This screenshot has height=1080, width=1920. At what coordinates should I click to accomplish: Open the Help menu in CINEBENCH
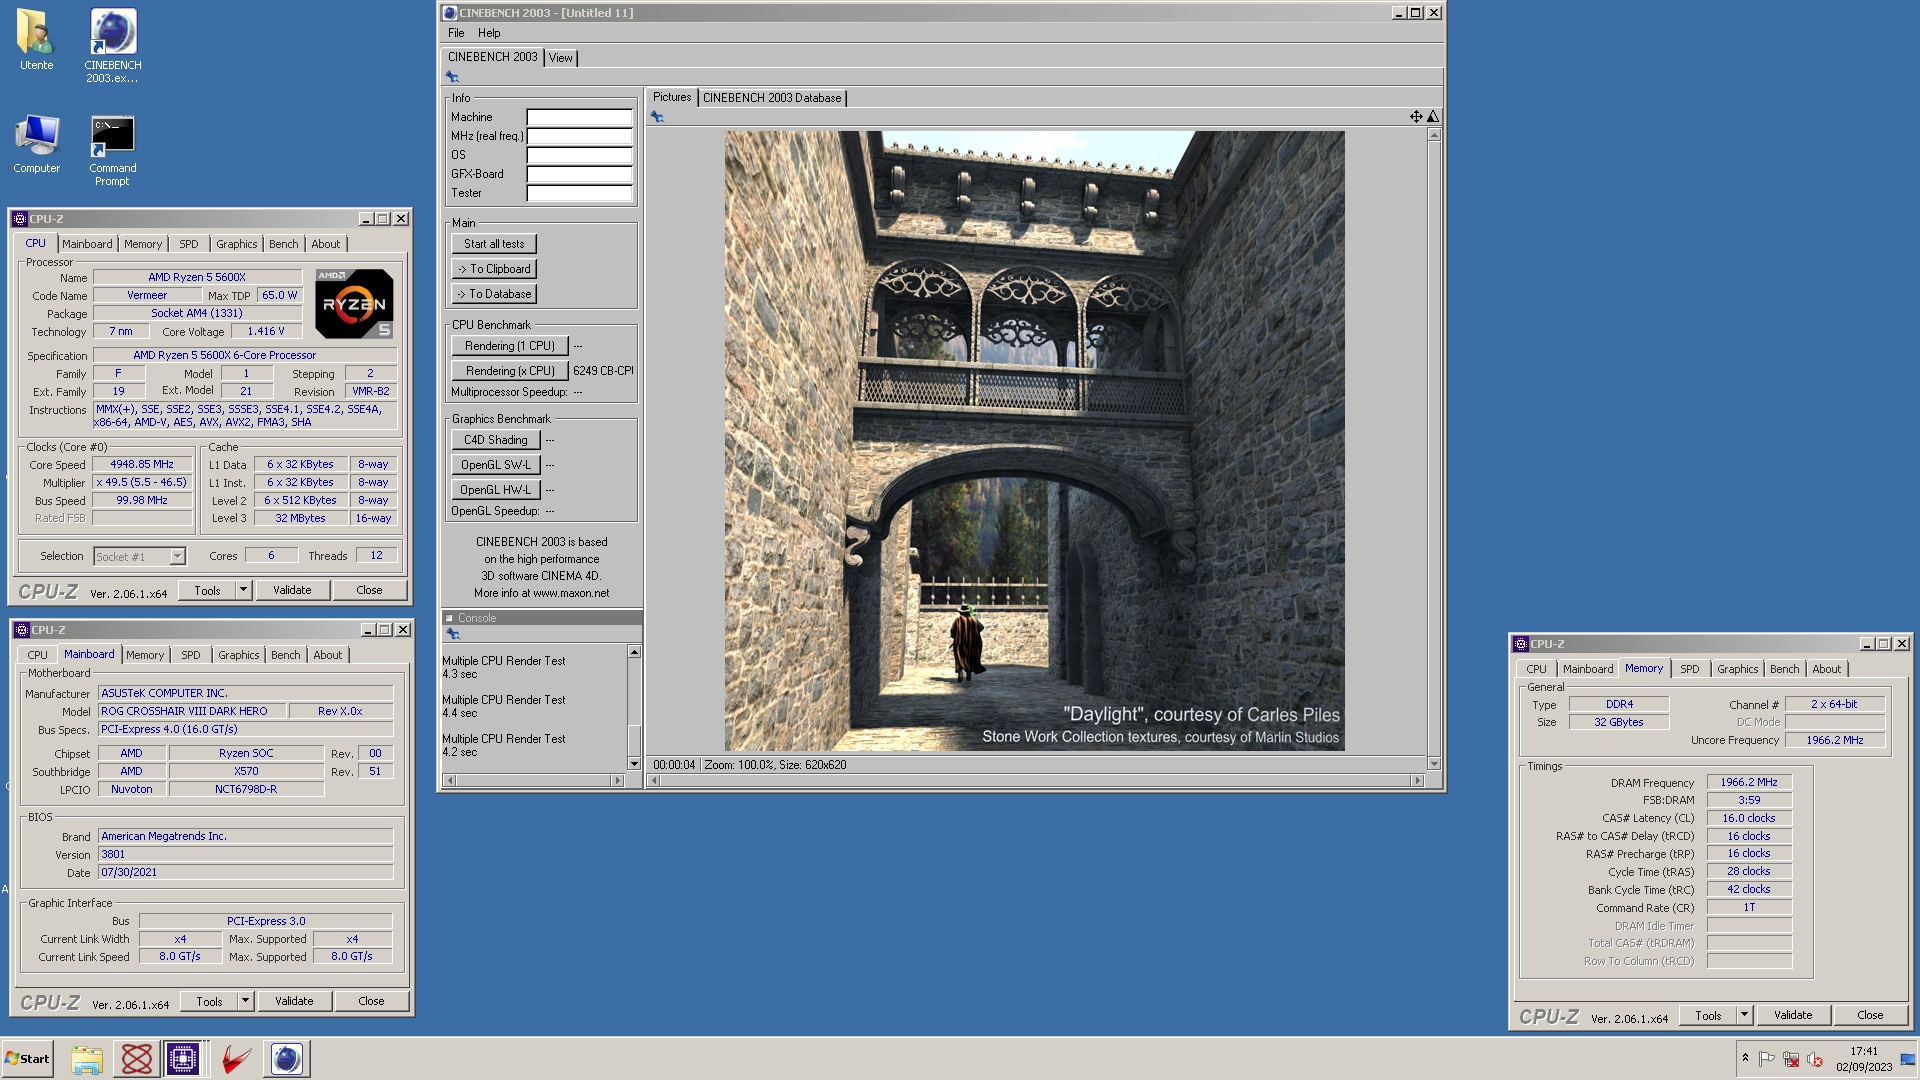489,33
